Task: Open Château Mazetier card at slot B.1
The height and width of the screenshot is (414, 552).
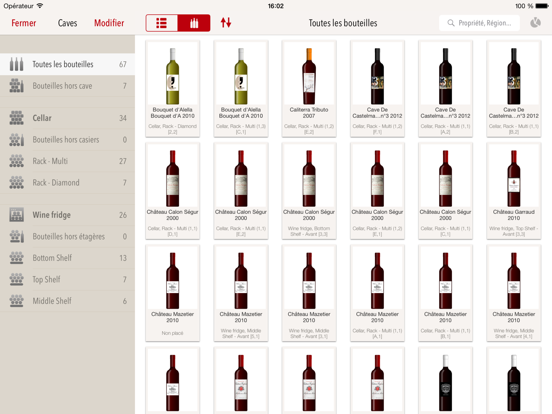Action: pos(445,293)
